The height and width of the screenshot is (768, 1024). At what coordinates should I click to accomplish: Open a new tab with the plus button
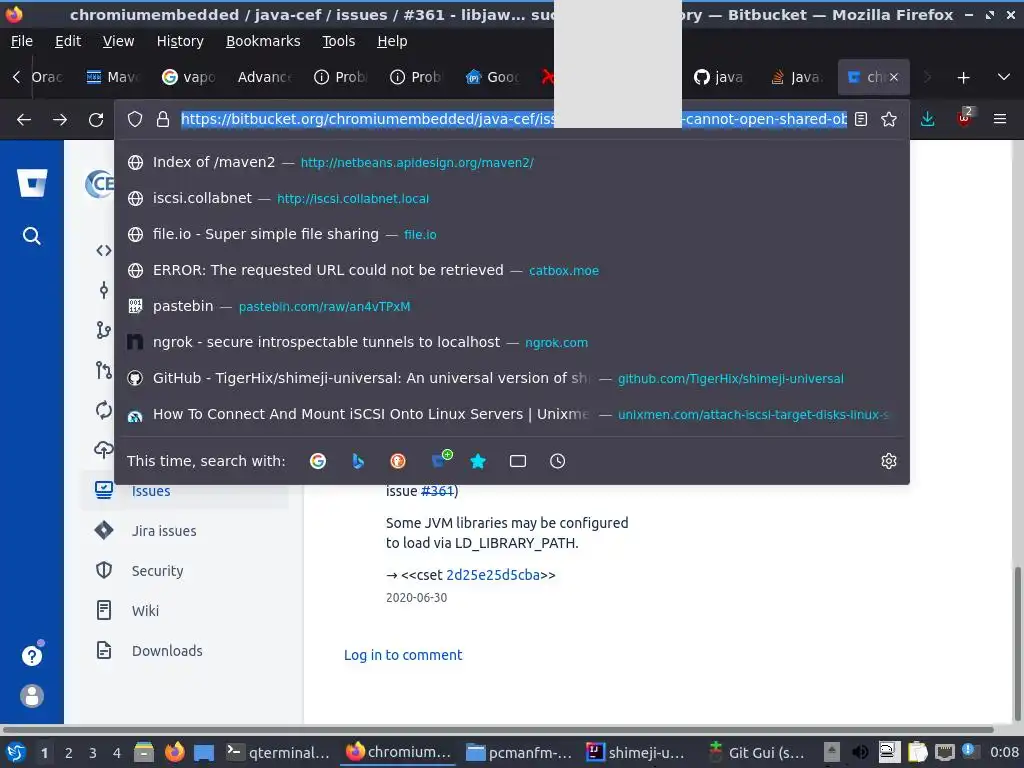tap(963, 78)
